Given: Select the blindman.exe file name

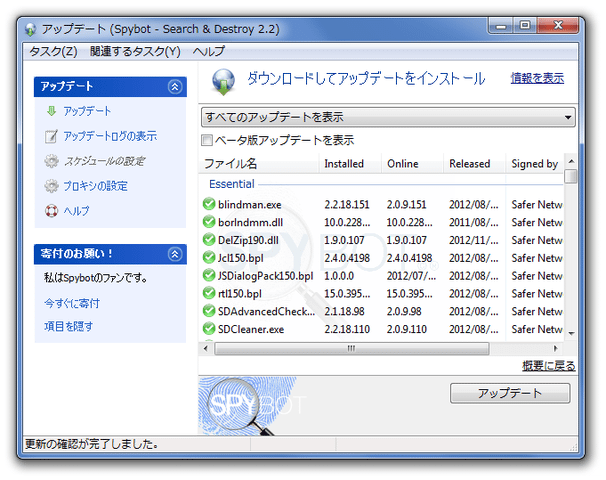Looking at the screenshot, I should [250, 204].
